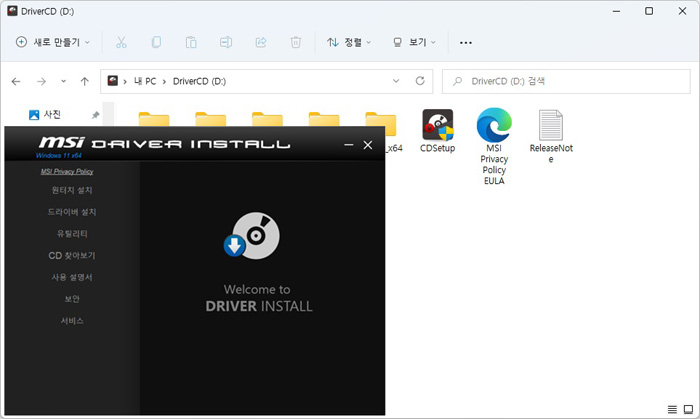The width and height of the screenshot is (700, 419).
Task: Switch to large thumbnails view icon
Action: pos(688,409)
